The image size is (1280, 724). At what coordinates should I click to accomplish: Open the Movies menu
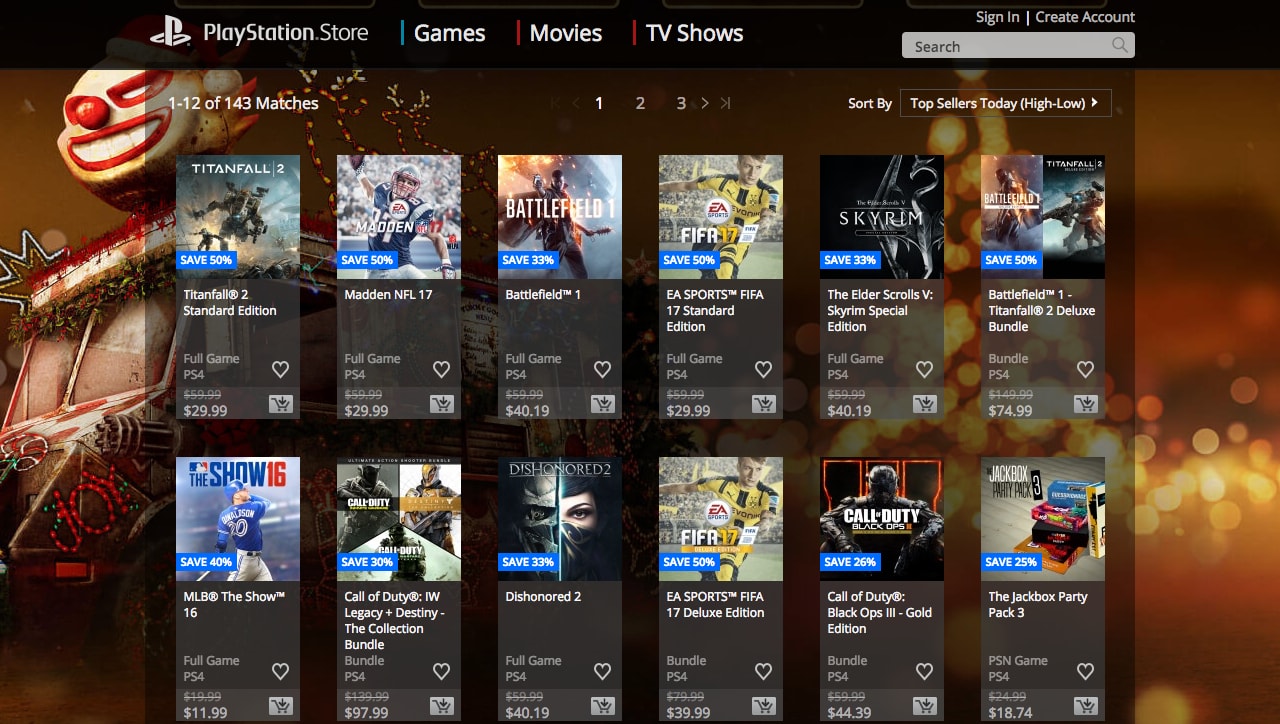pyautogui.click(x=566, y=33)
